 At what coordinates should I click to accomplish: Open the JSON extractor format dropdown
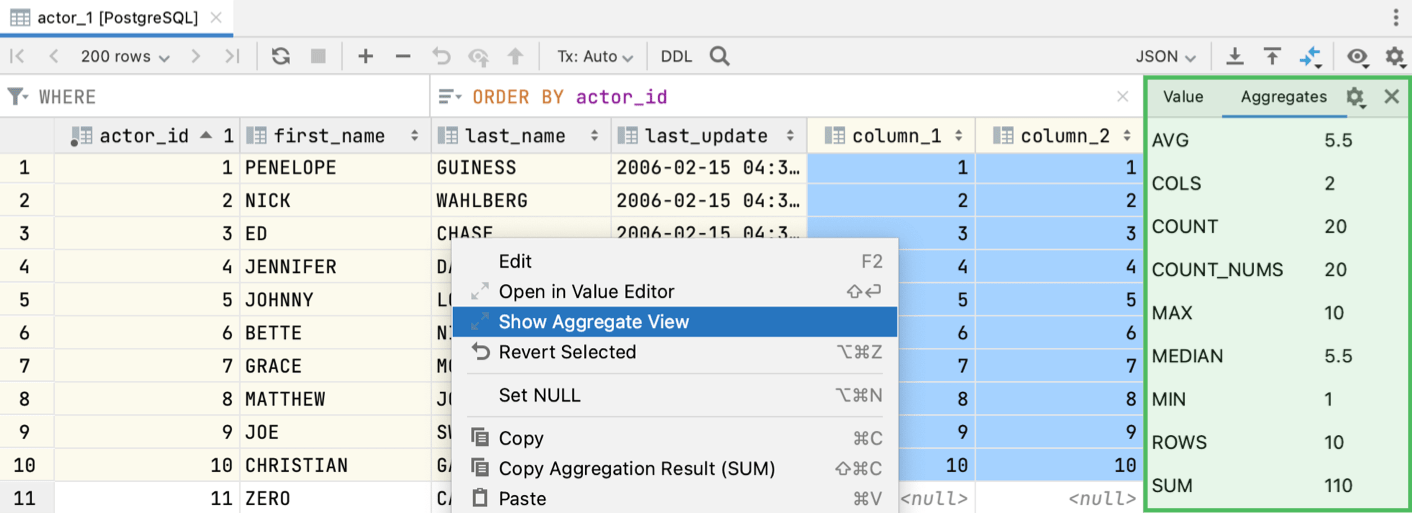[x=1166, y=57]
